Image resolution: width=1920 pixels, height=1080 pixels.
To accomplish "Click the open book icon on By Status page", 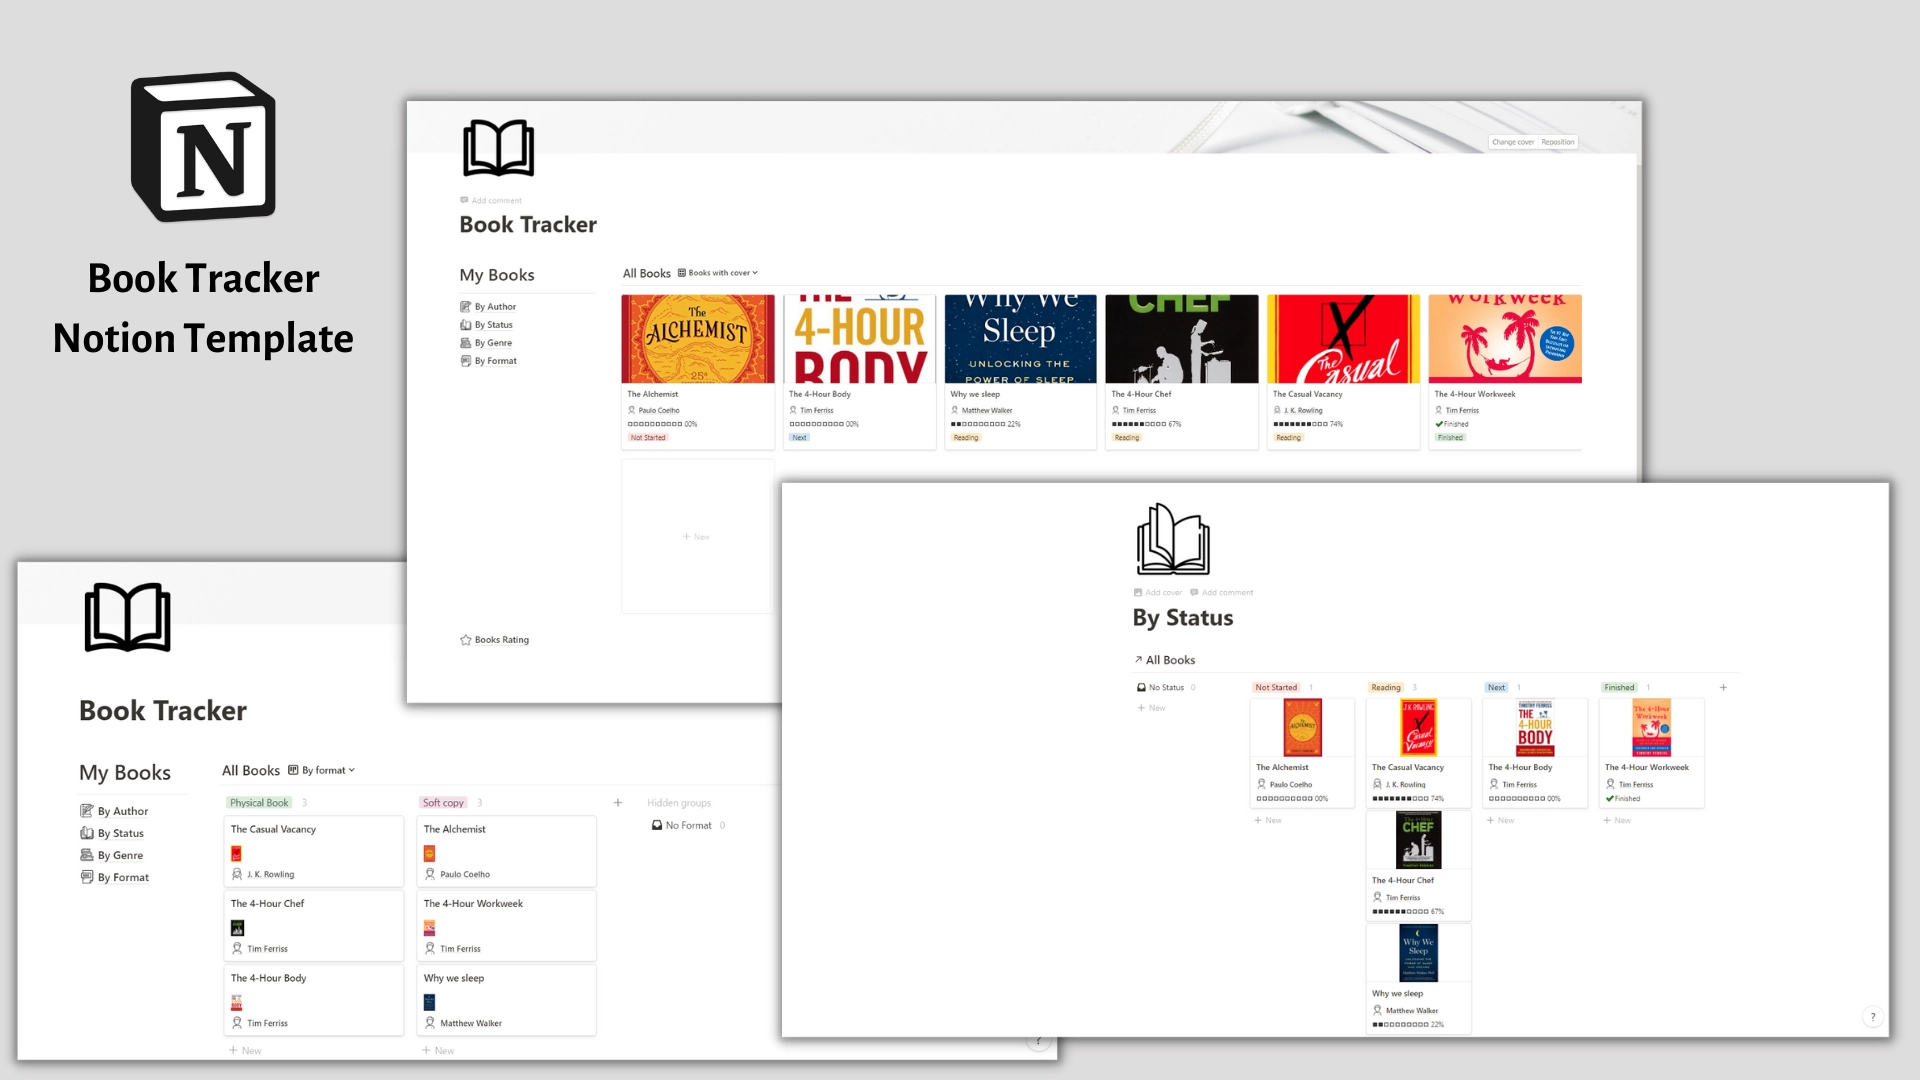I will pos(1172,539).
